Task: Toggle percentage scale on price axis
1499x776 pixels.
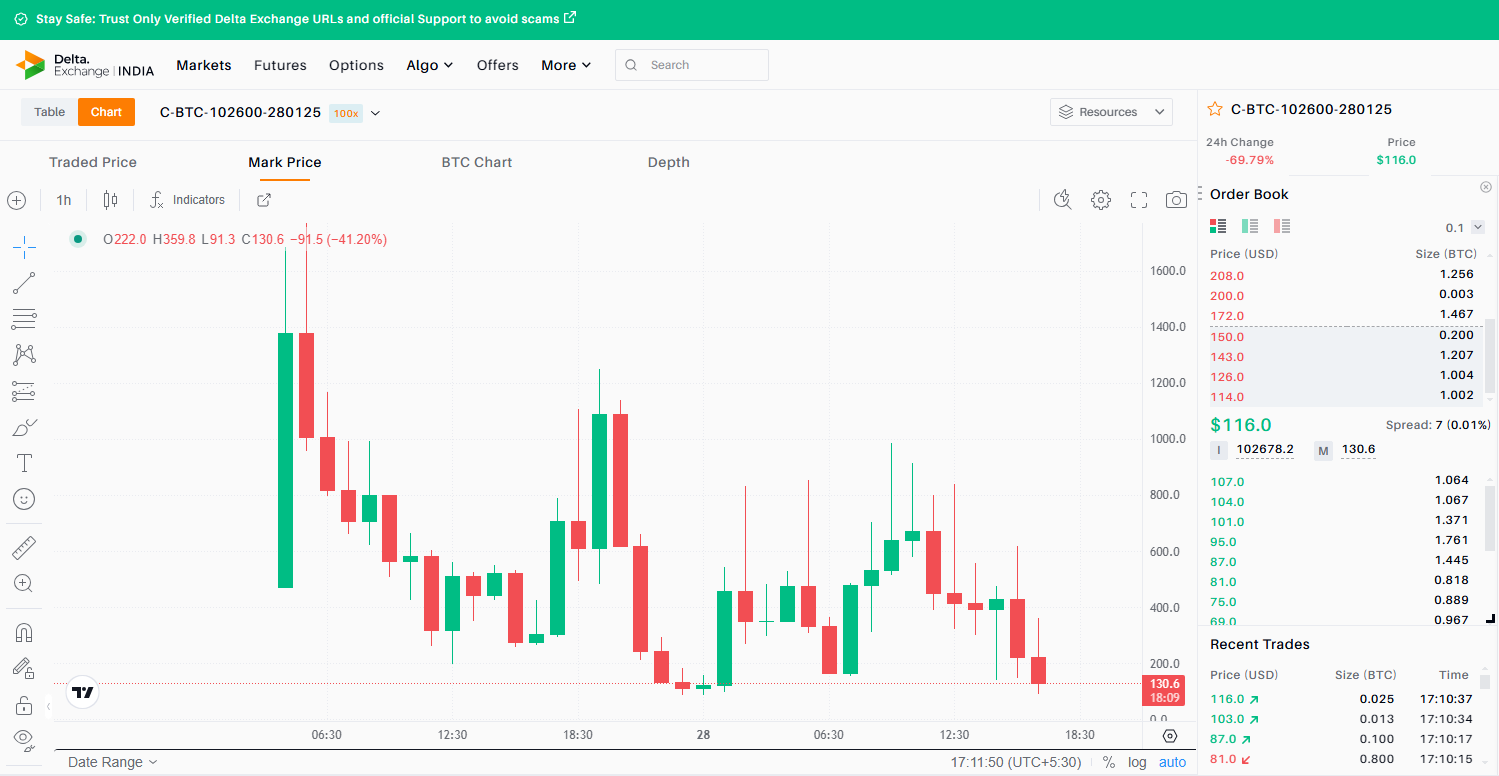Action: (x=1109, y=762)
